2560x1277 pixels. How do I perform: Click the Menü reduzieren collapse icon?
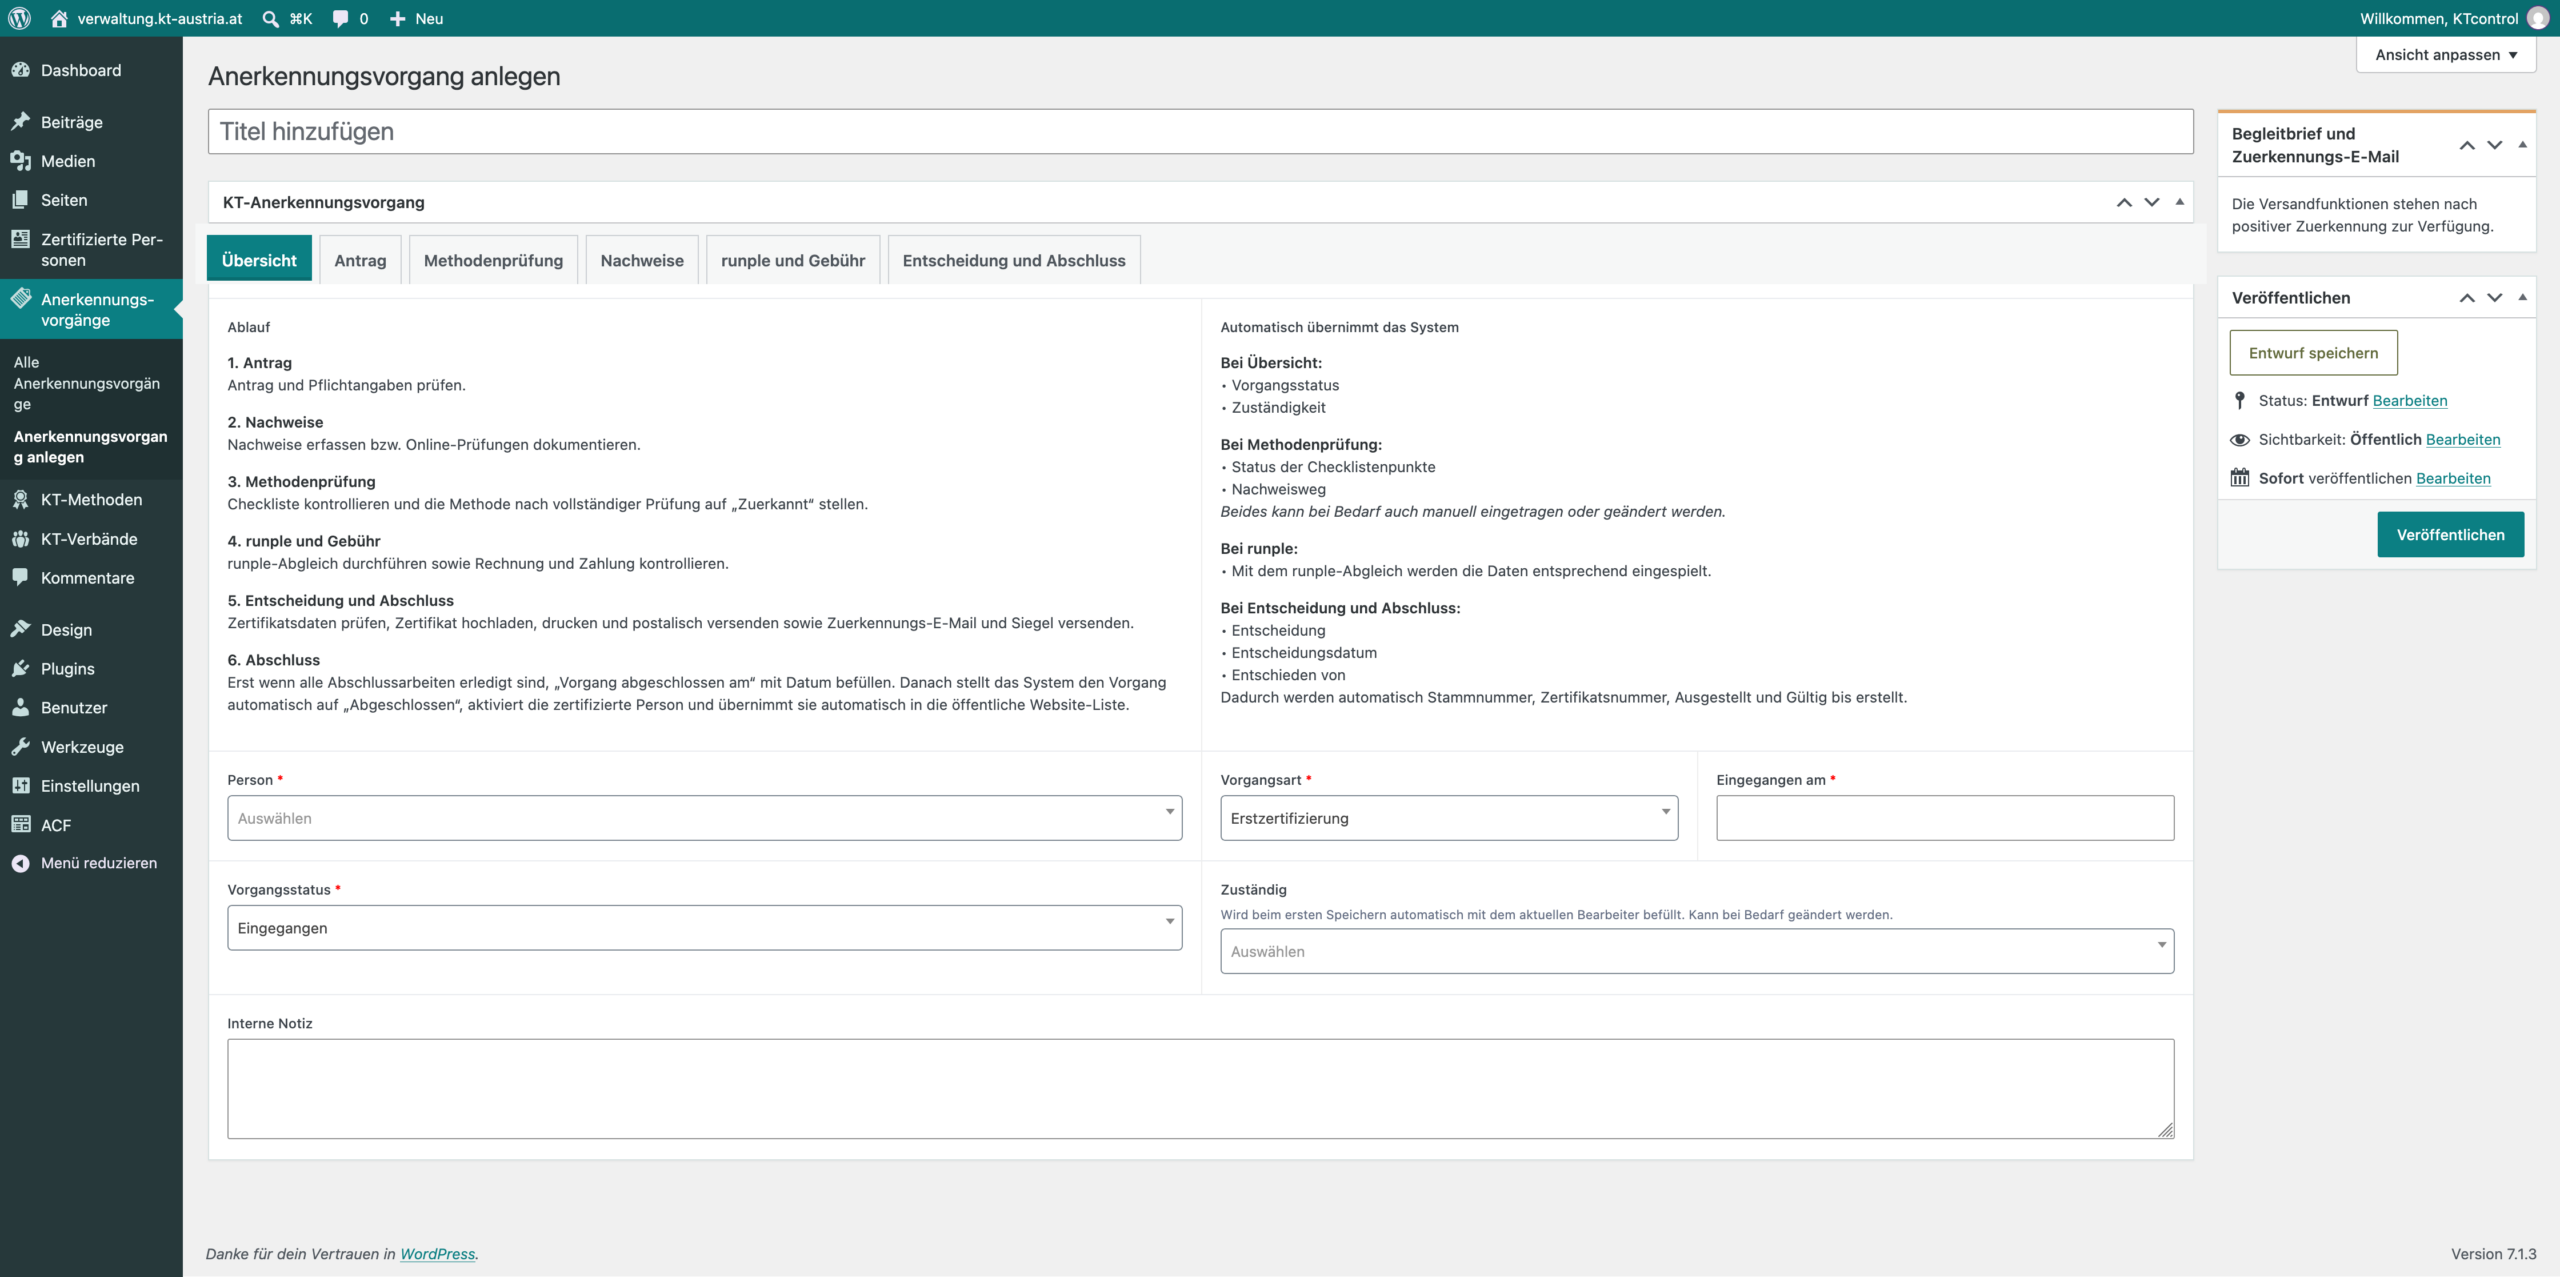pyautogui.click(x=21, y=863)
